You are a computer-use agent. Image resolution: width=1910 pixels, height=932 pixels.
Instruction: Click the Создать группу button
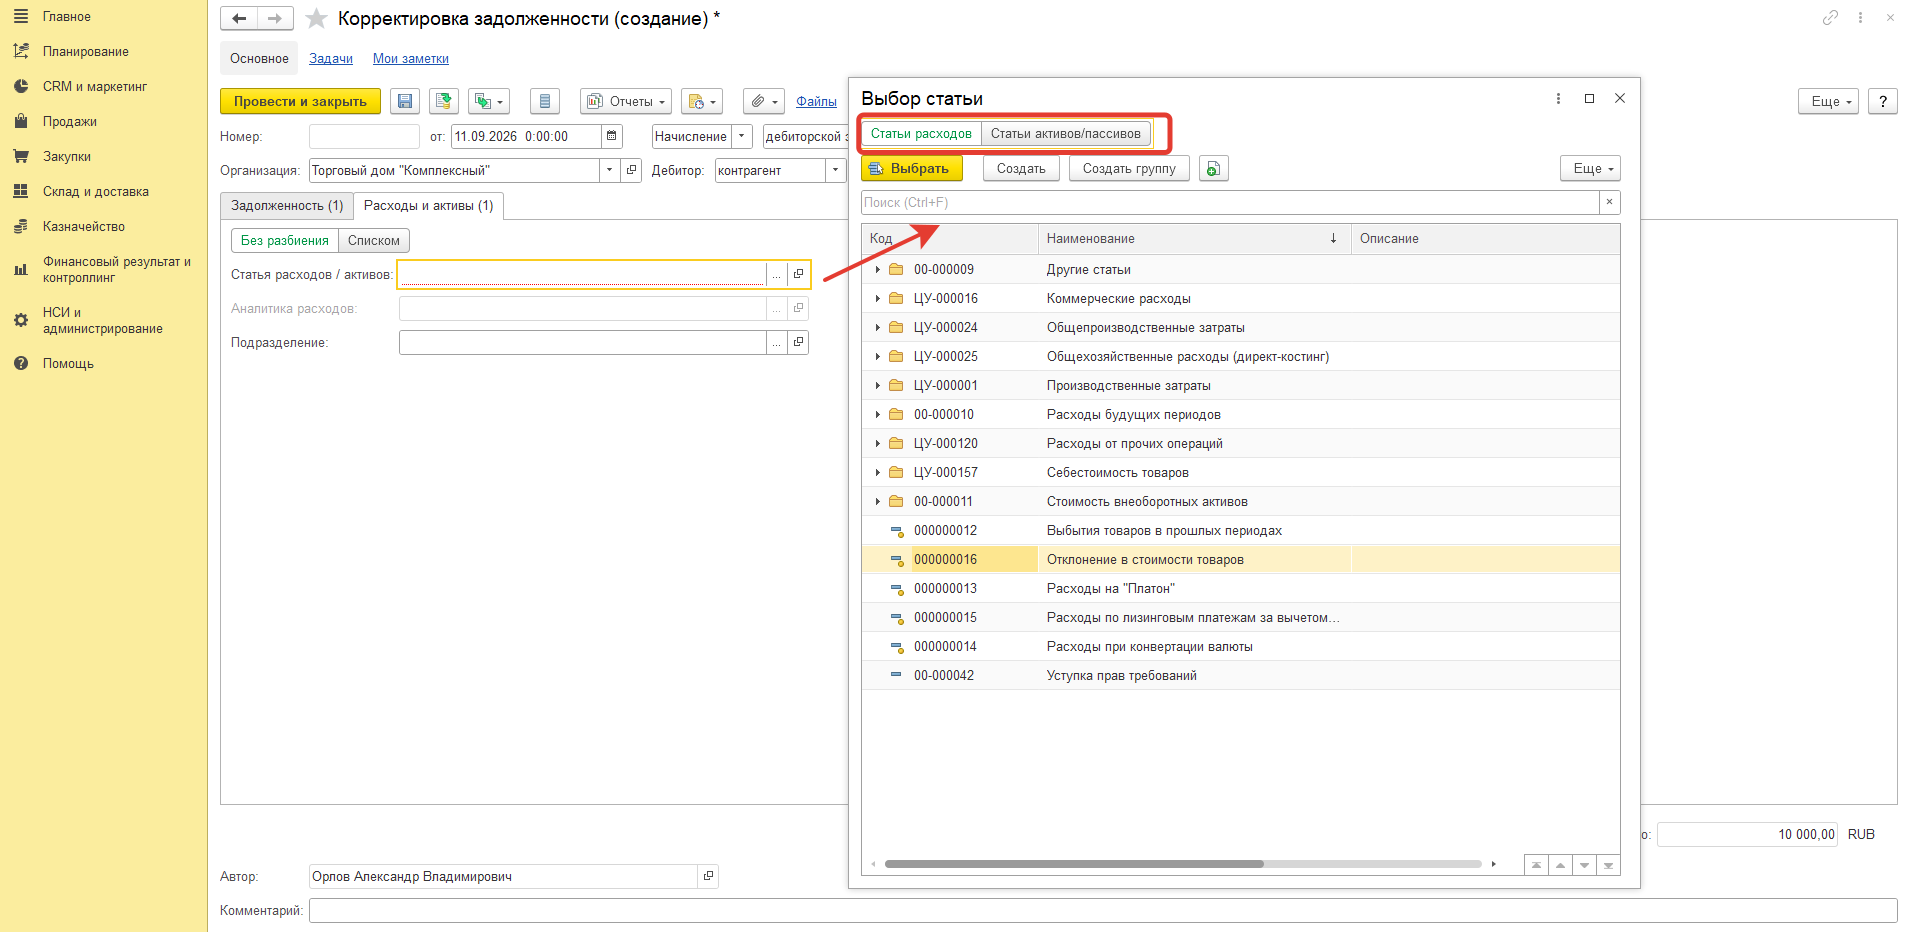point(1129,169)
